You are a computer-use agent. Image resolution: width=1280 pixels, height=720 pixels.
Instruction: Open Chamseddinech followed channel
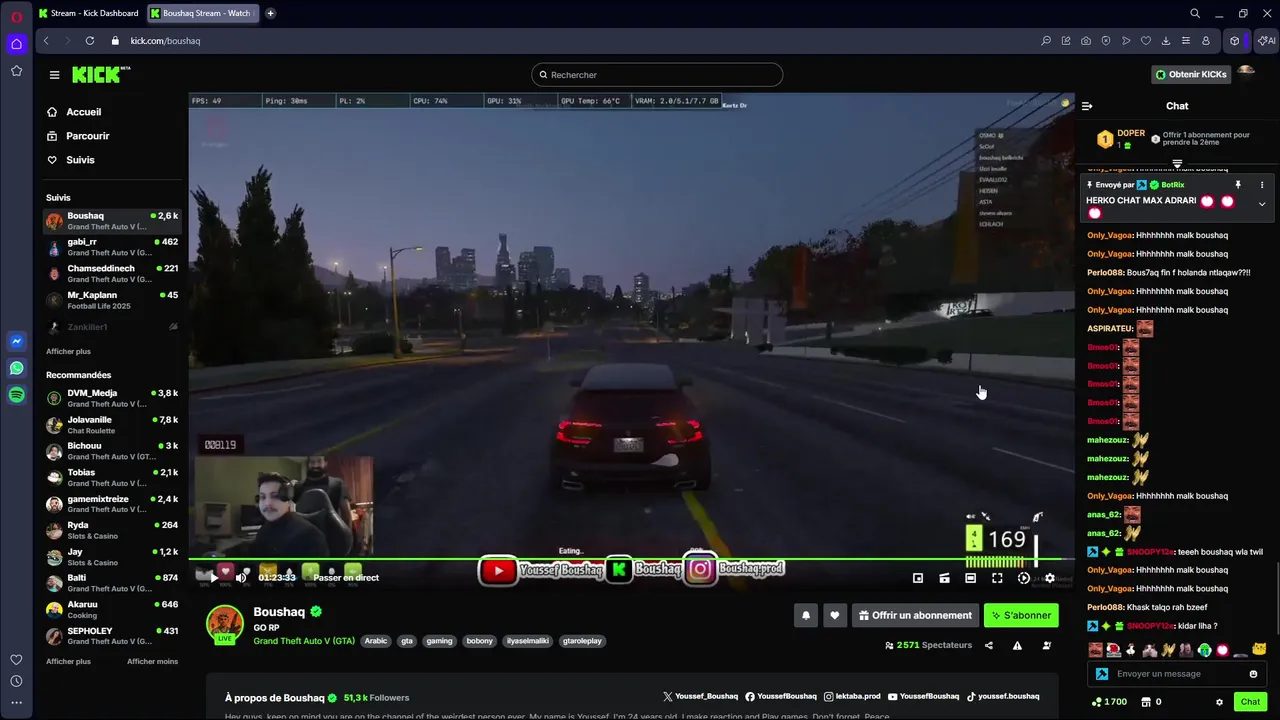112,273
